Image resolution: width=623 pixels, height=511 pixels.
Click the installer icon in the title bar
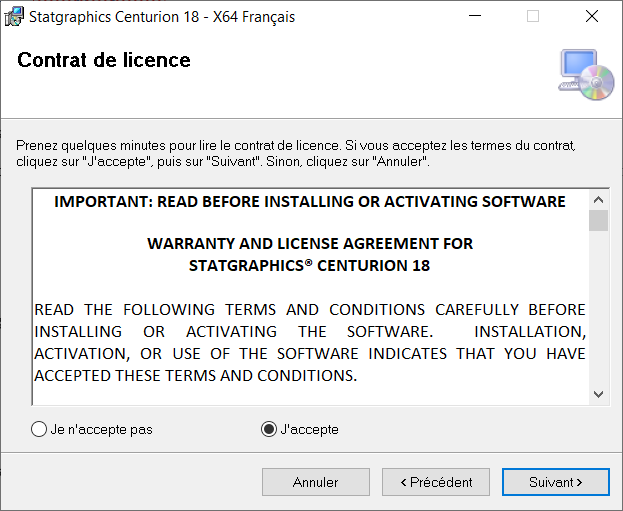(14, 17)
